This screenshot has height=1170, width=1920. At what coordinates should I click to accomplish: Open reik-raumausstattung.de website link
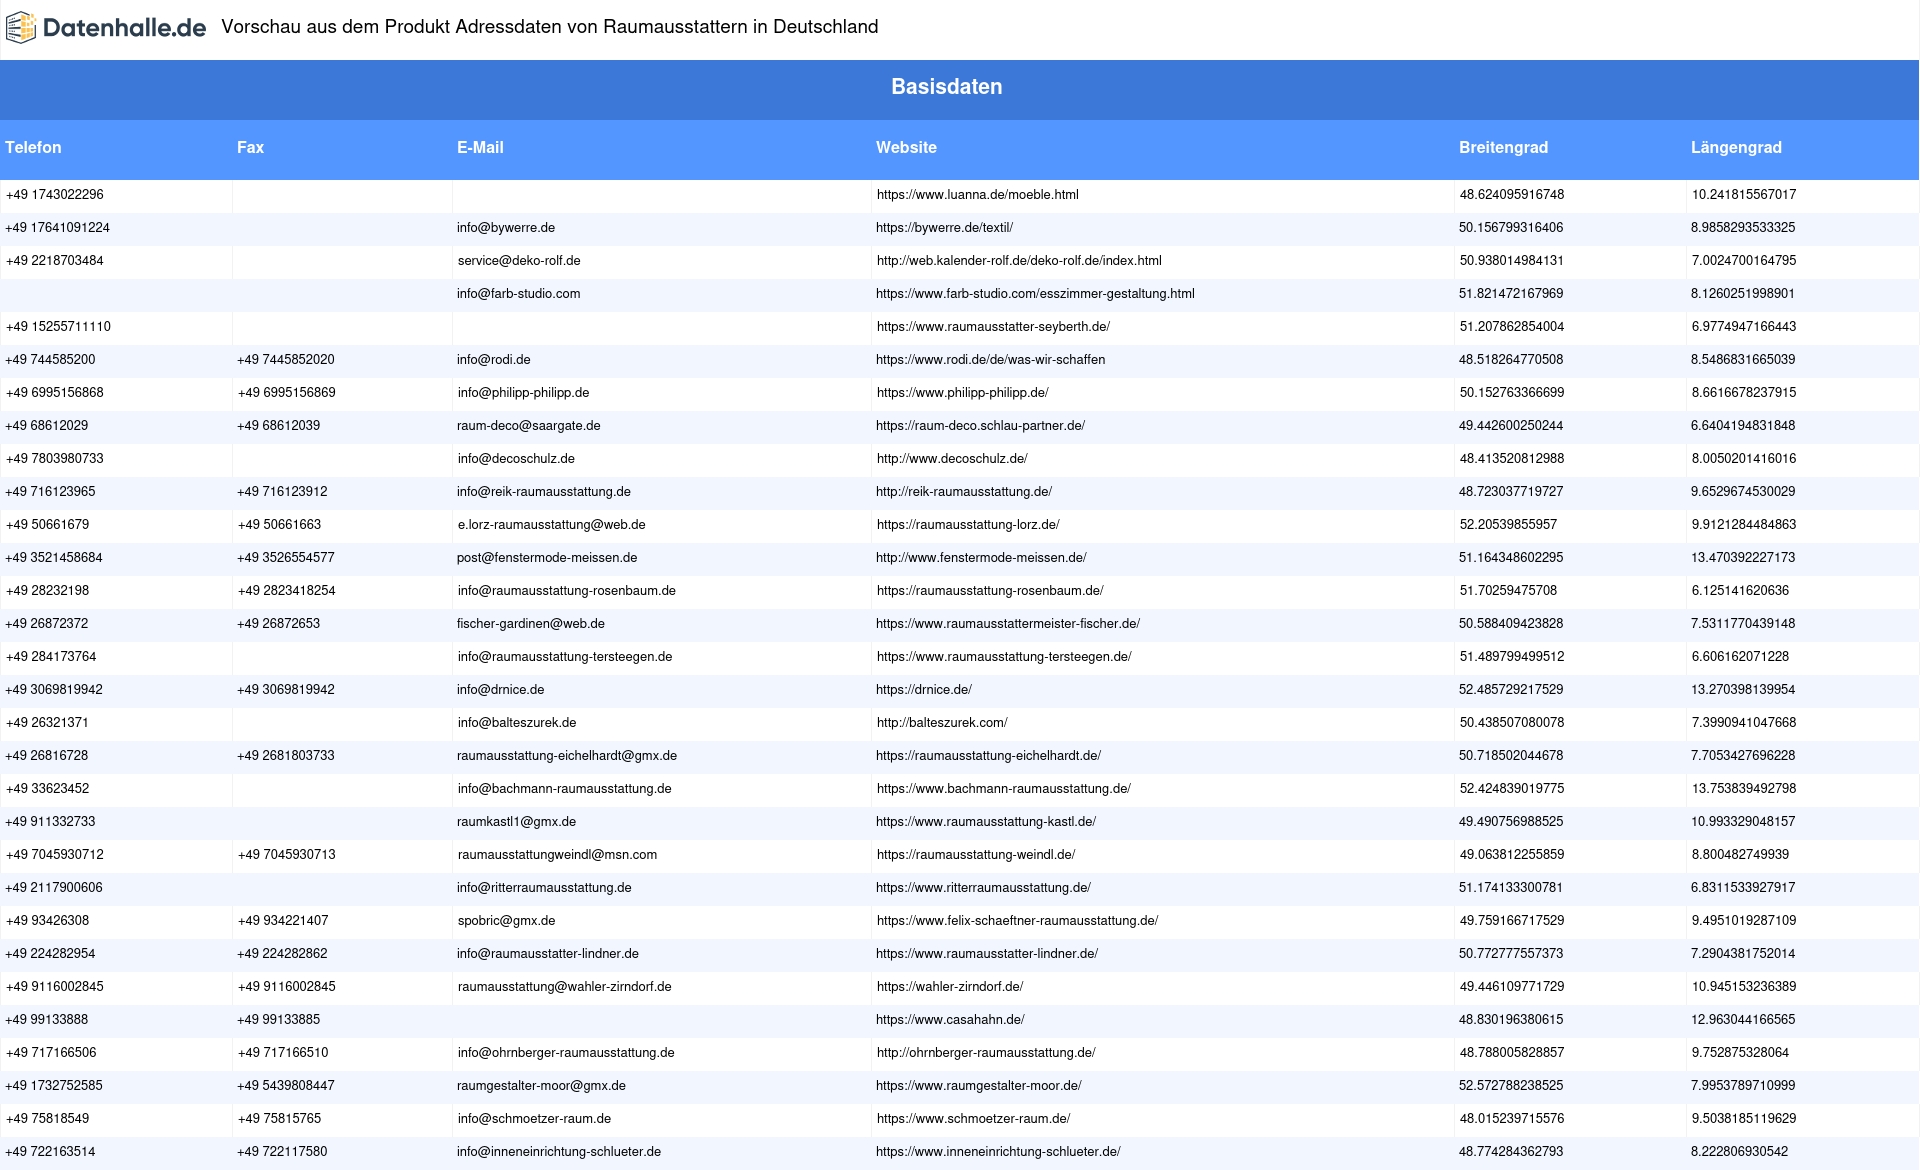(964, 492)
